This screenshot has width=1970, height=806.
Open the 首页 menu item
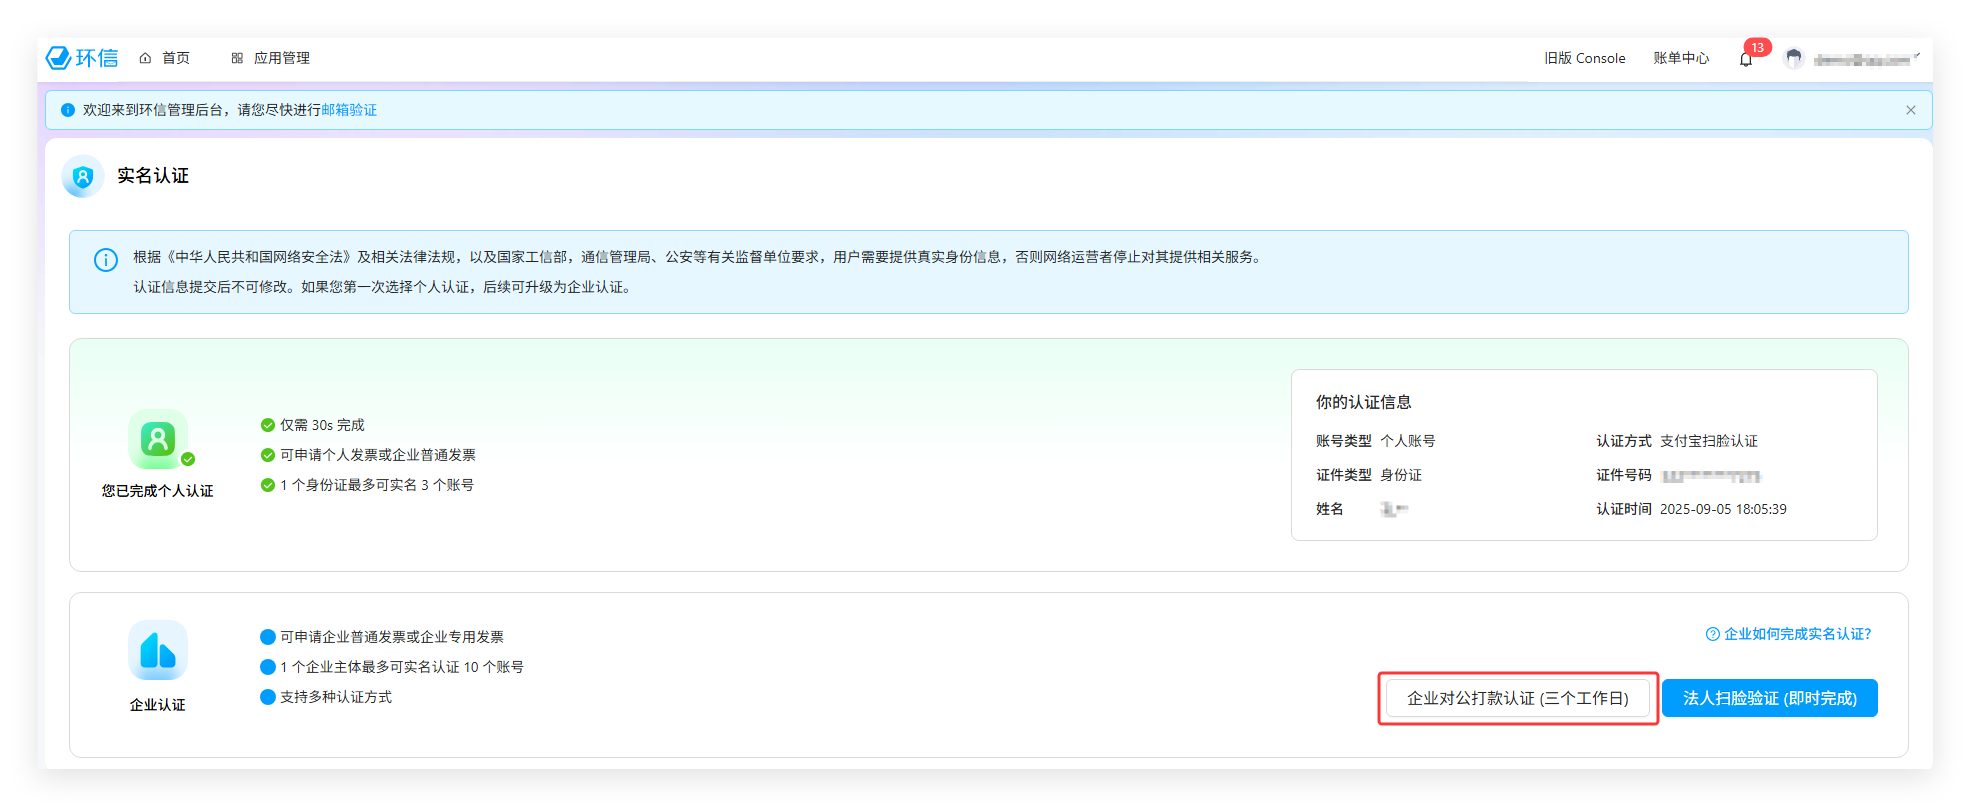pyautogui.click(x=176, y=58)
